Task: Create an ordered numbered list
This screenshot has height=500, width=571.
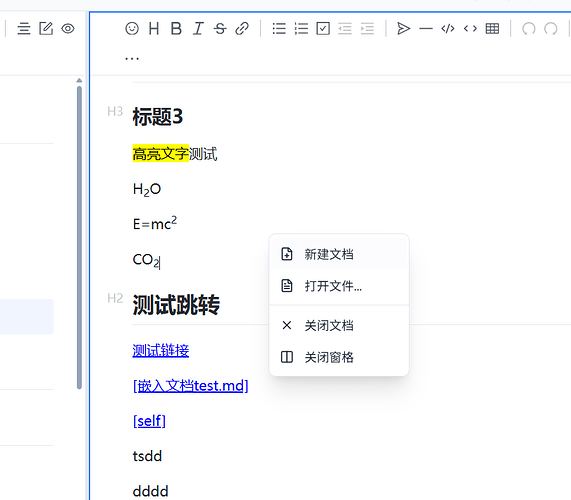Action: pyautogui.click(x=301, y=28)
